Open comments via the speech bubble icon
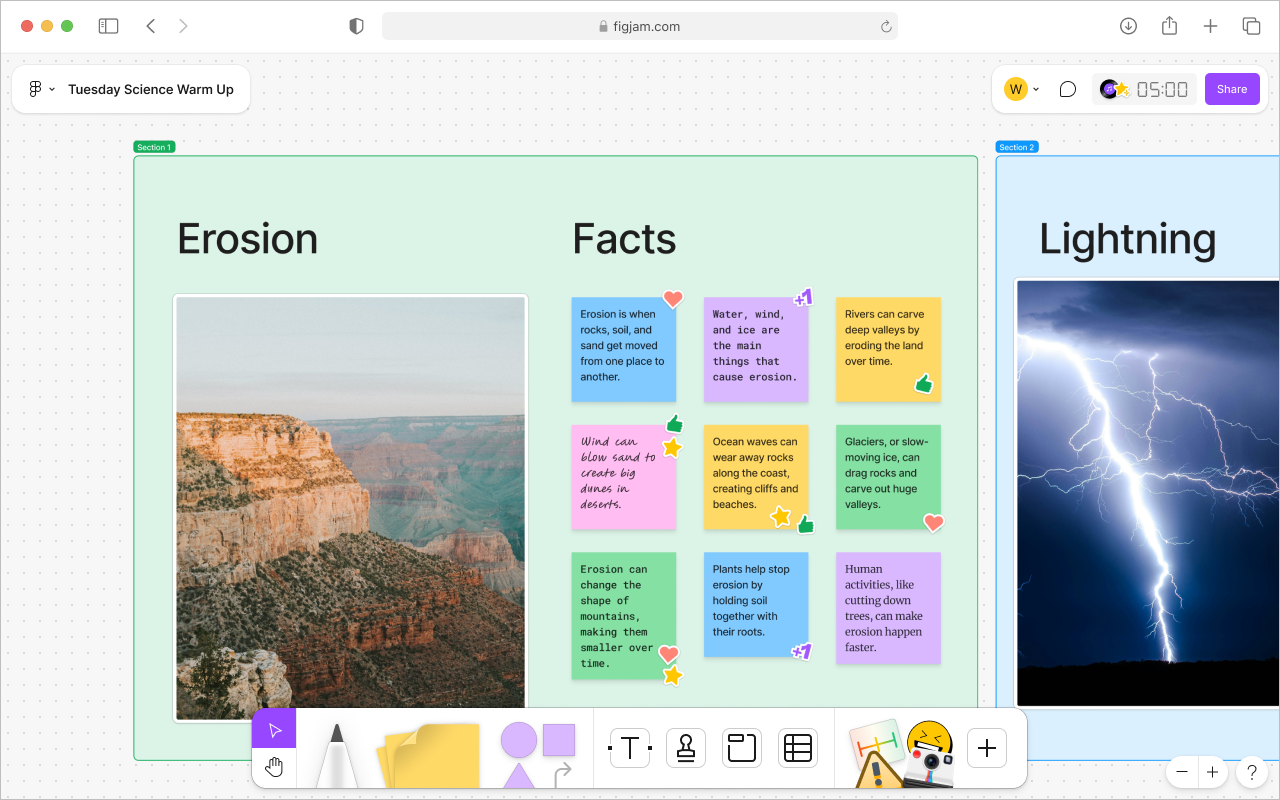1280x800 pixels. pyautogui.click(x=1067, y=89)
